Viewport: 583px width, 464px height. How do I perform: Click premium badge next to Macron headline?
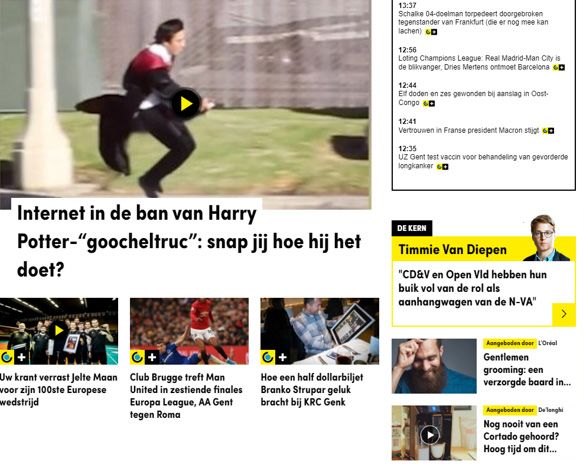(x=548, y=130)
